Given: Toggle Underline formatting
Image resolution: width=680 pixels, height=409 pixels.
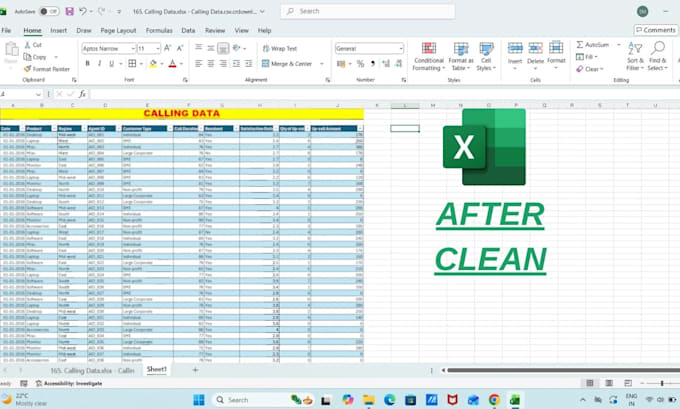Looking at the screenshot, I should click(111, 64).
